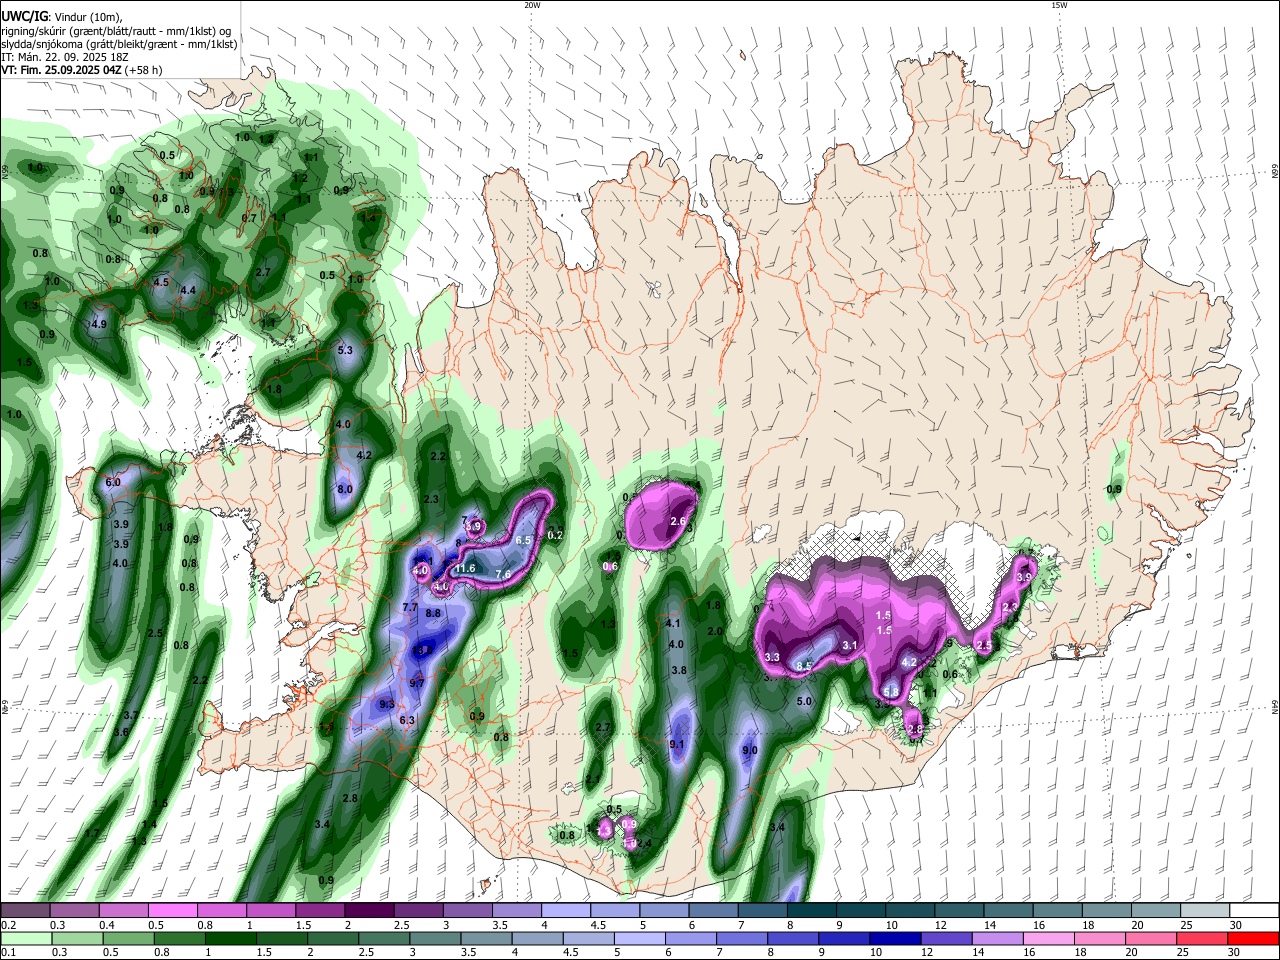Click the '3.1' snowfall value

pos(850,645)
